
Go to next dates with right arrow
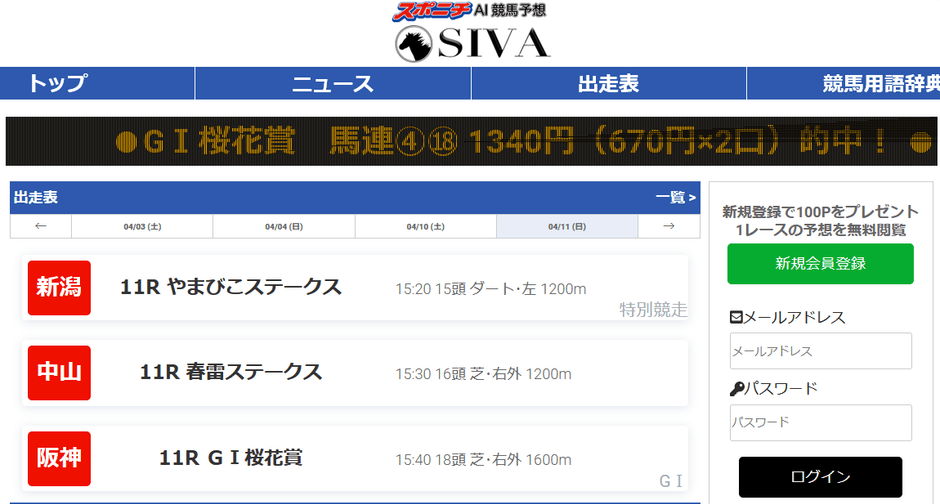669,227
